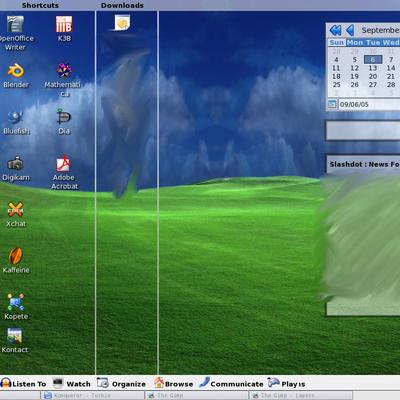
Task: Click the date field showing 09/06/05
Action: pyautogui.click(x=369, y=104)
